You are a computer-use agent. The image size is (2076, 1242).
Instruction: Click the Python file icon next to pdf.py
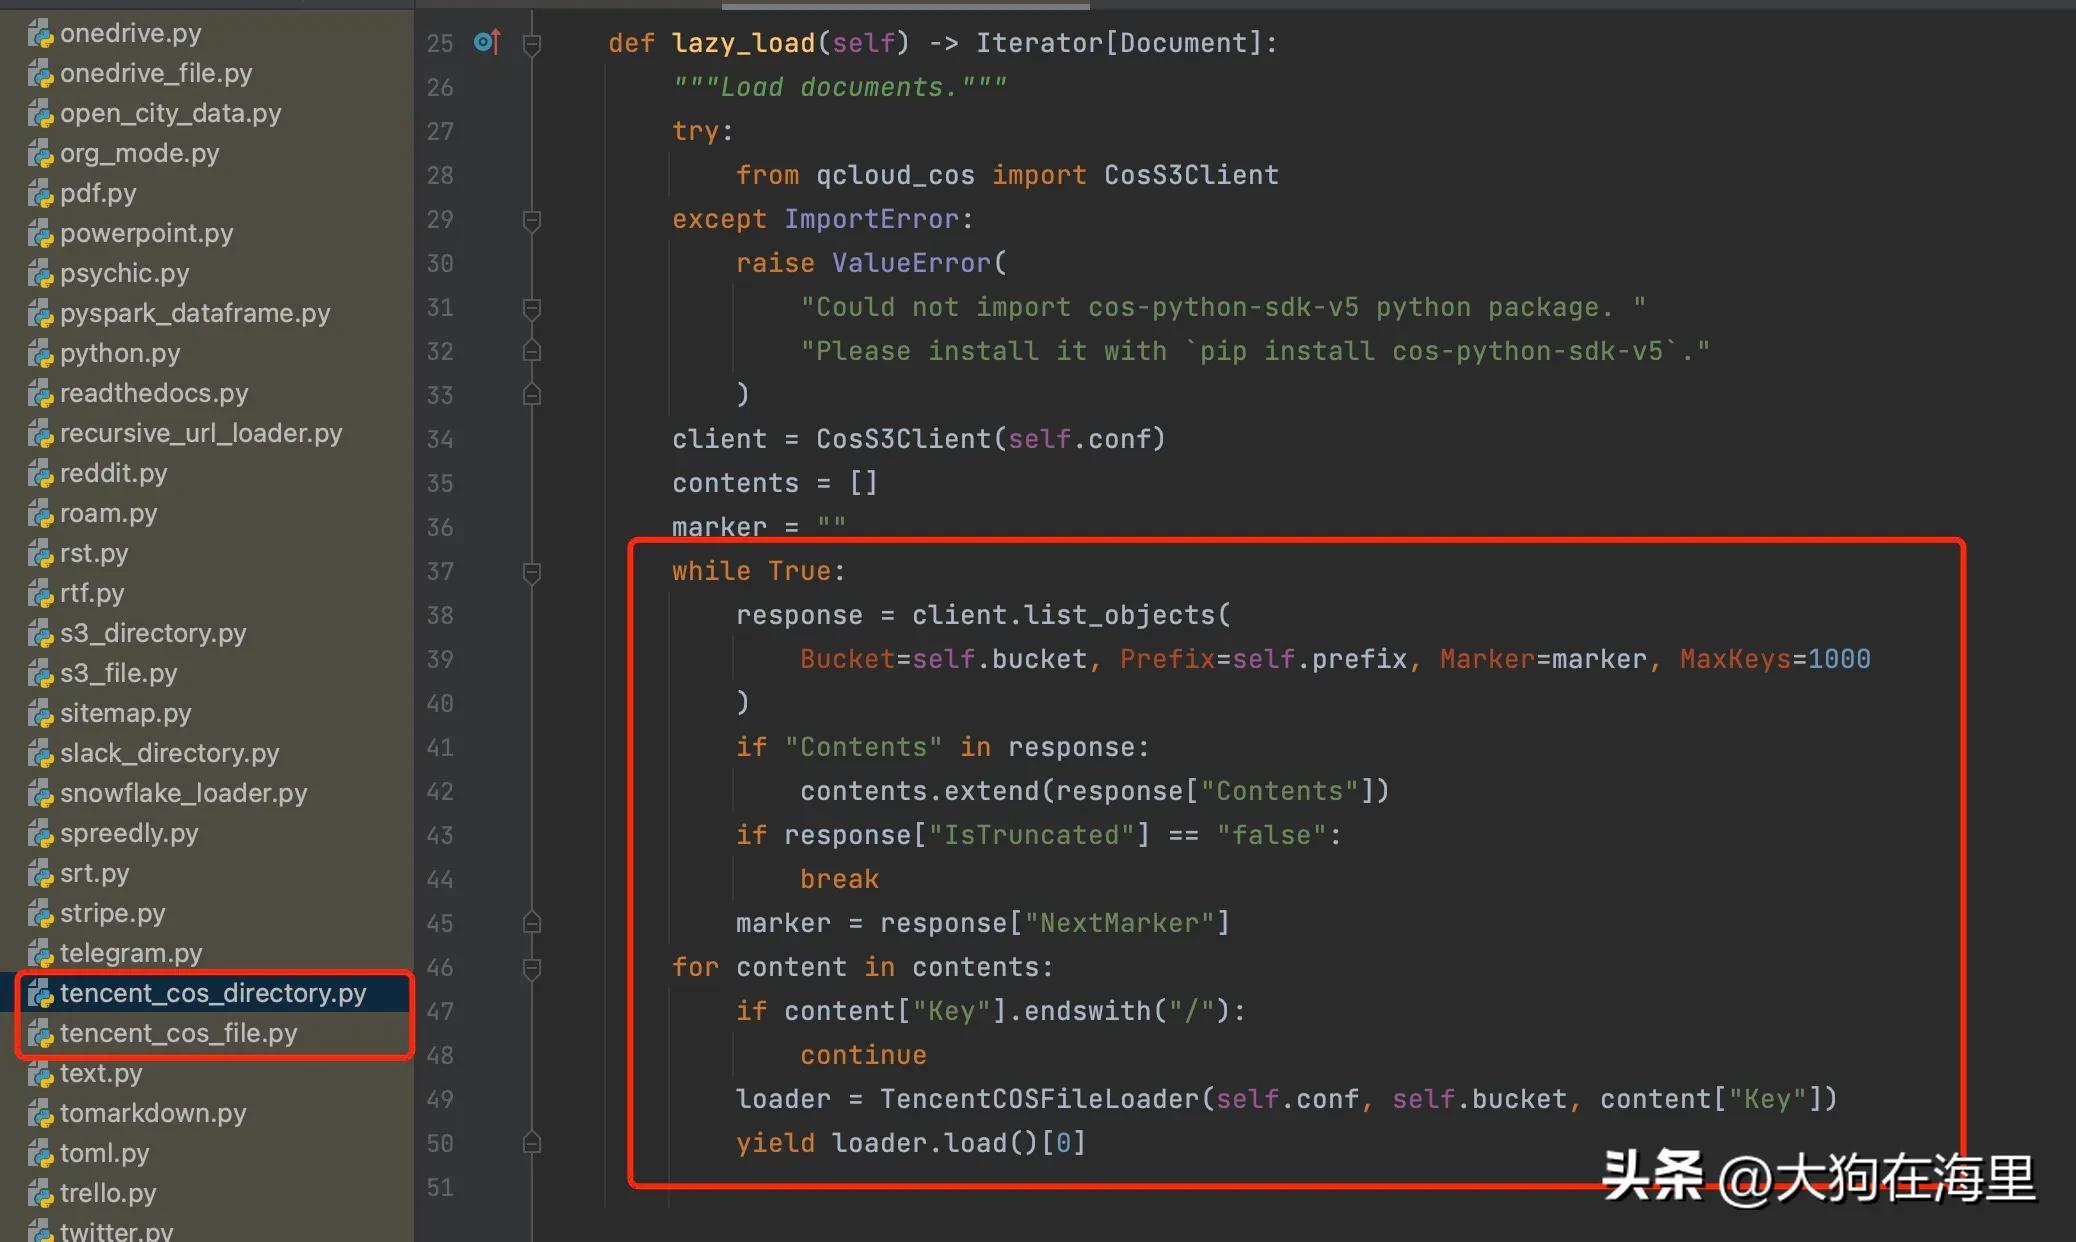tap(40, 194)
